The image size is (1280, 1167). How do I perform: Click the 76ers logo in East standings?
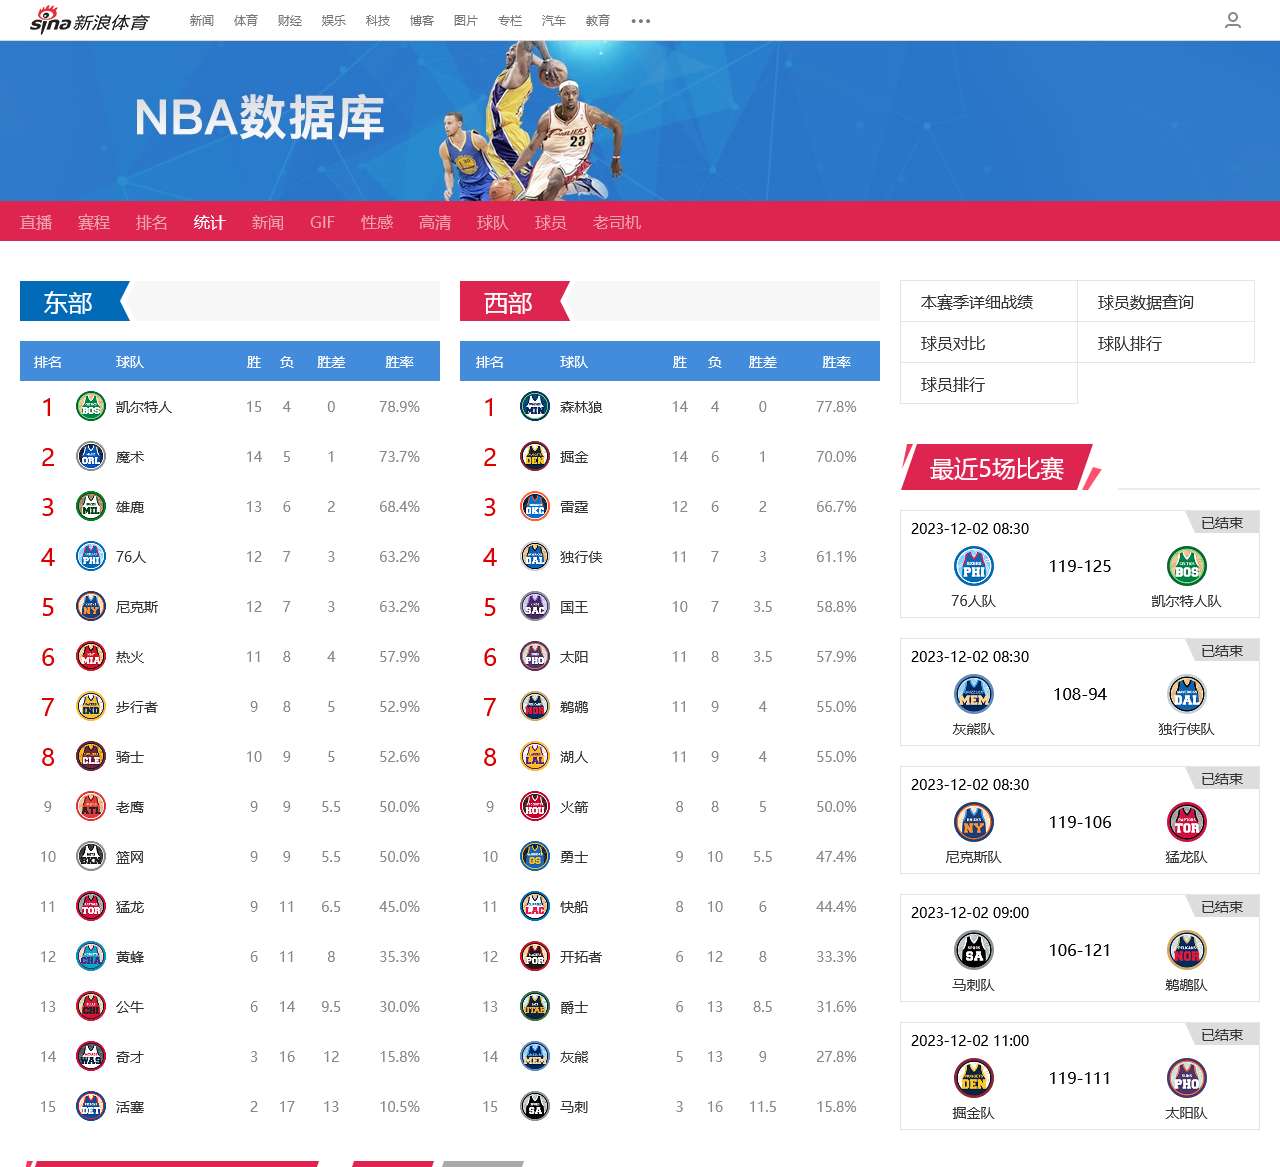(91, 557)
